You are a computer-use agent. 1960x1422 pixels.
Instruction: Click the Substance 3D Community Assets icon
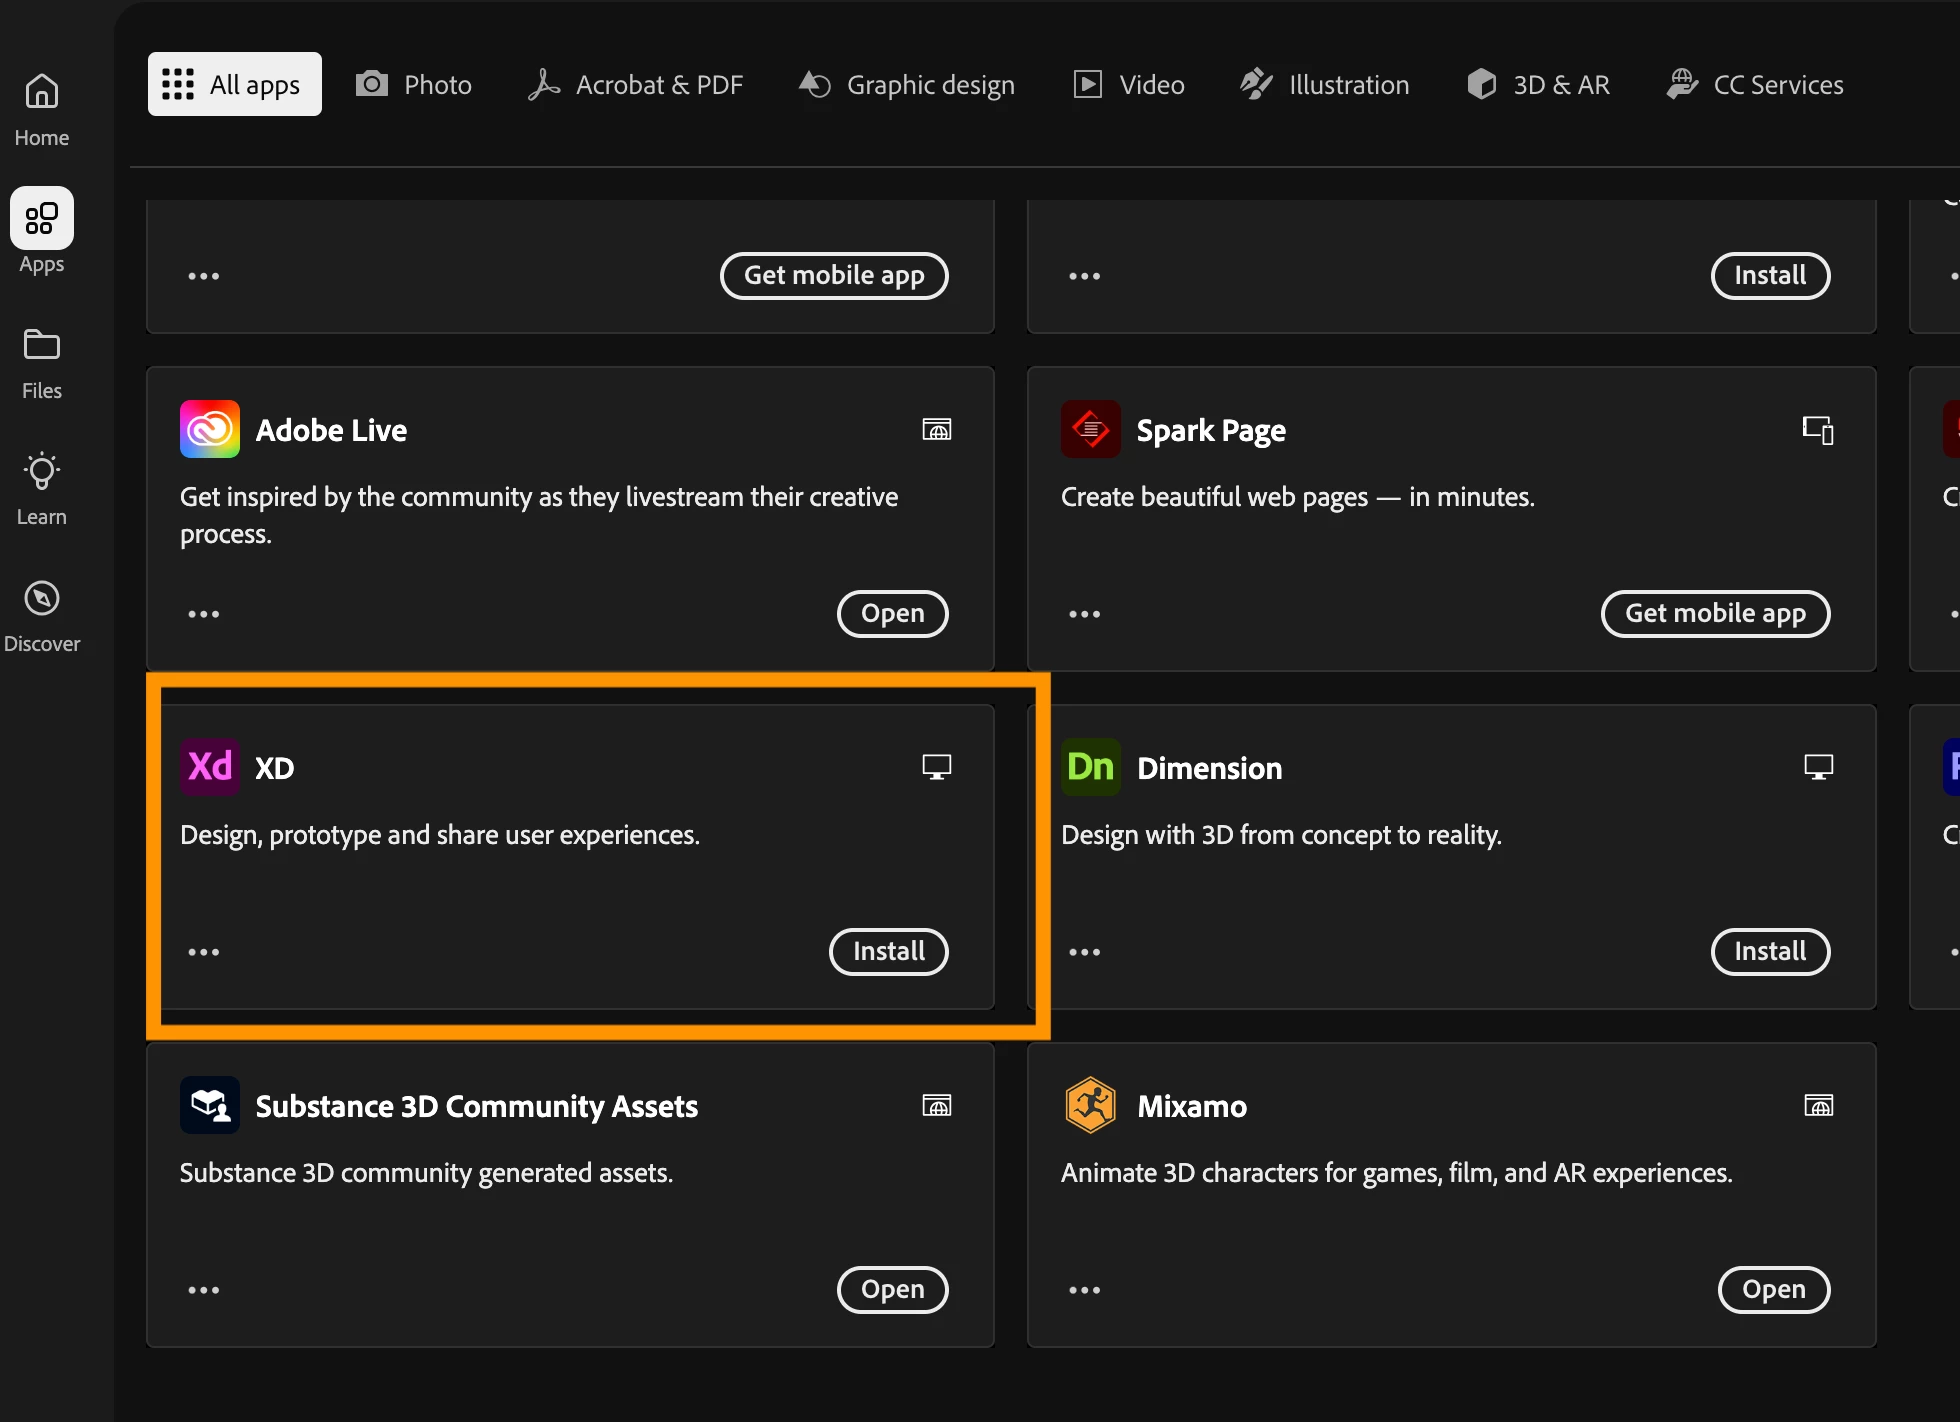(x=209, y=1105)
